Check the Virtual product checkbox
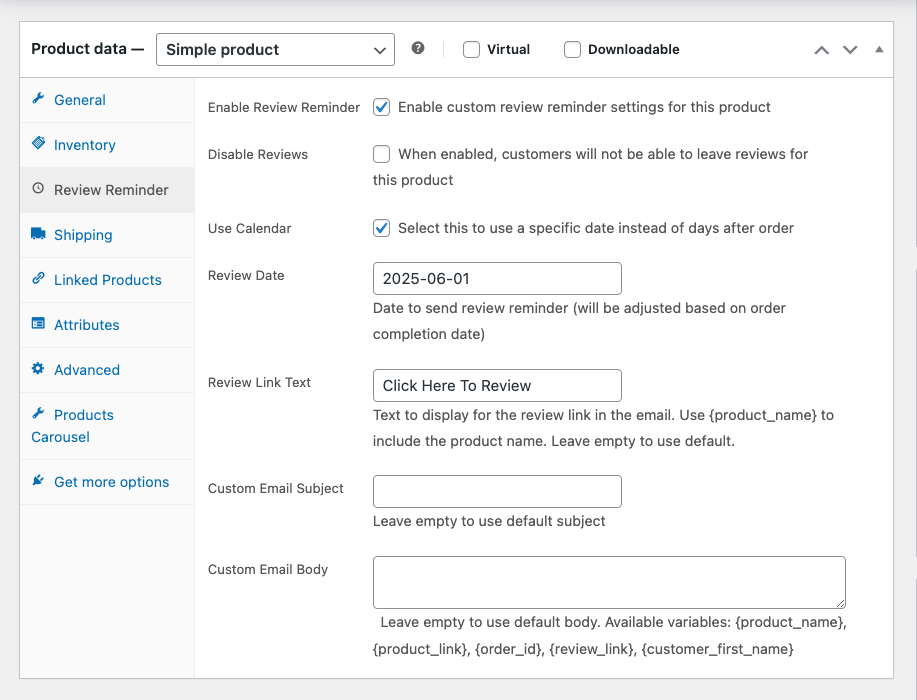 click(472, 49)
